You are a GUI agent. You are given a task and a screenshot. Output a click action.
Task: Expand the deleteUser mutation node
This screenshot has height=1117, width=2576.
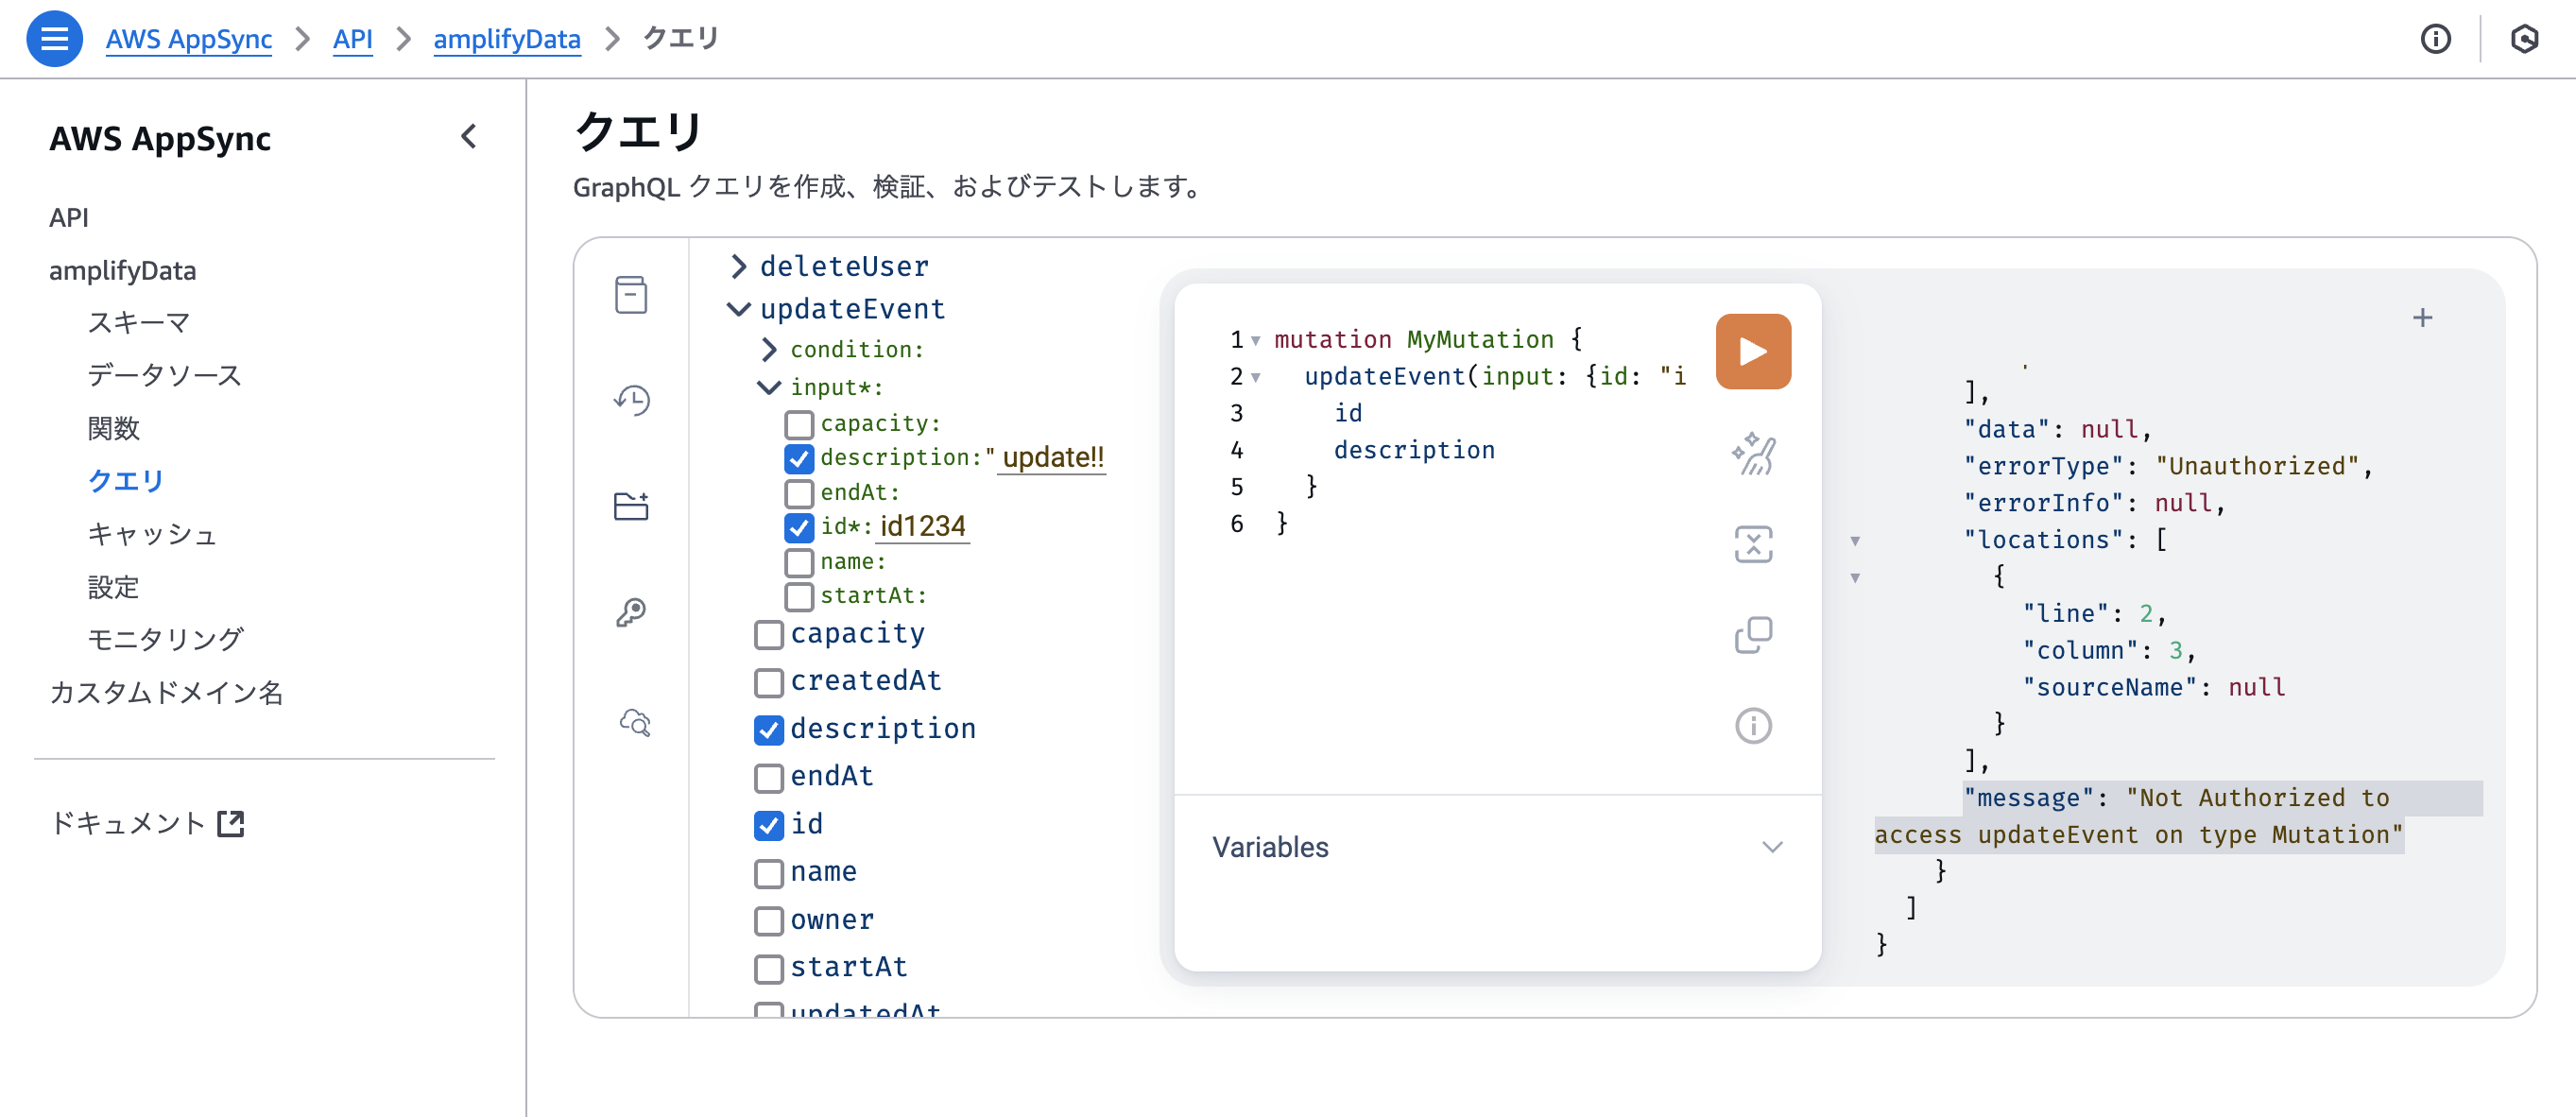[738, 266]
